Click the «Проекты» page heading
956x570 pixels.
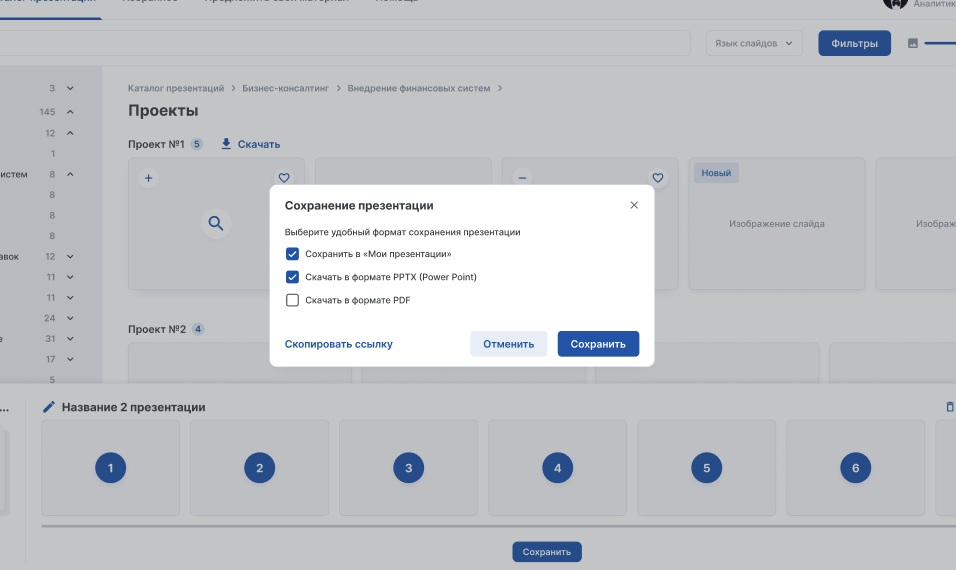163,110
